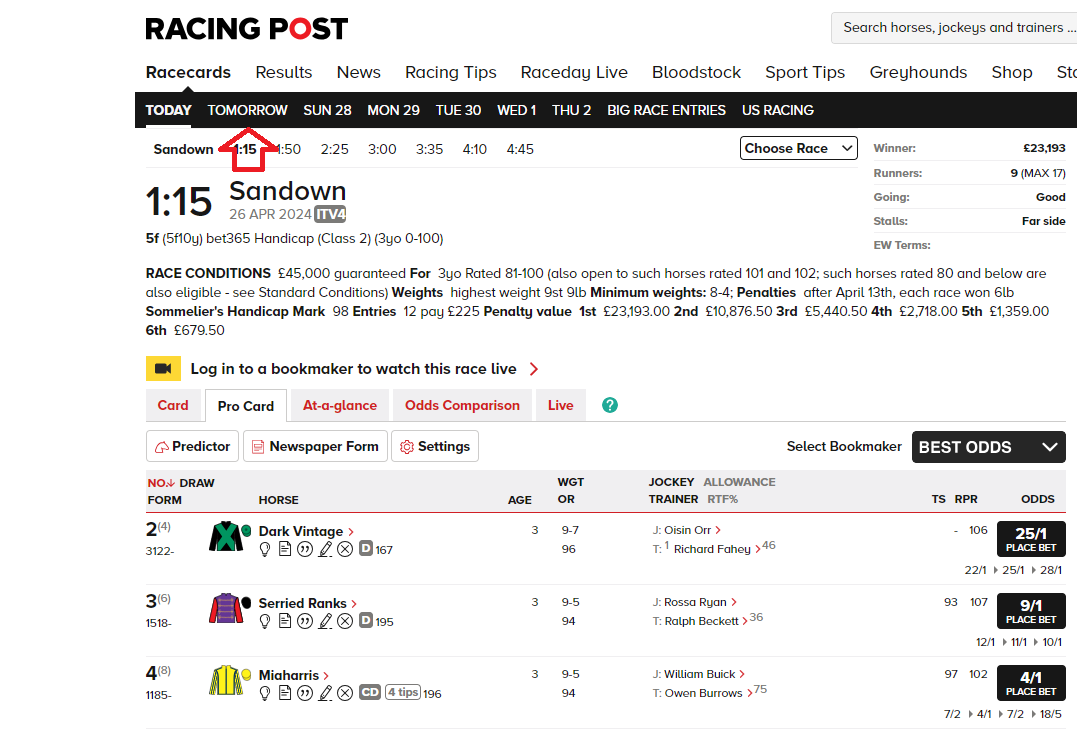This screenshot has width=1083, height=733.
Task: Open the Odds Comparison tab
Action: click(x=462, y=405)
